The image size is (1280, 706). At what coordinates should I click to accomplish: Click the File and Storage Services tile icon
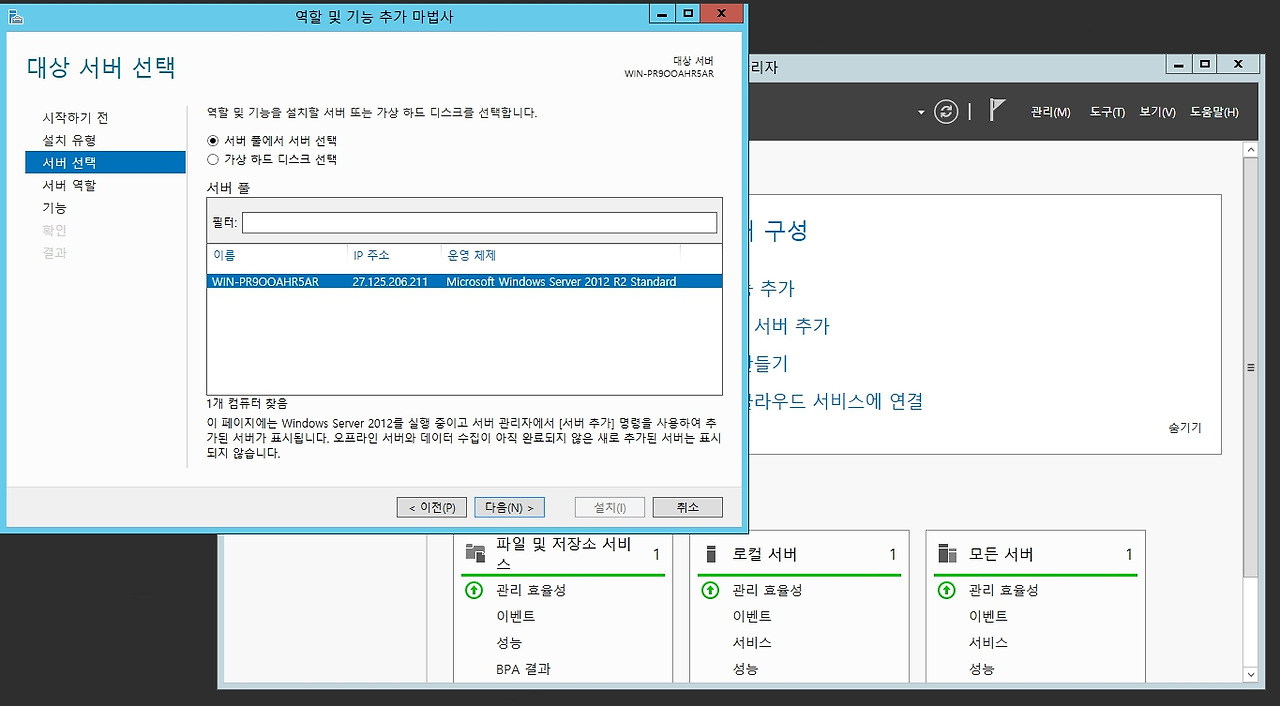tap(475, 554)
